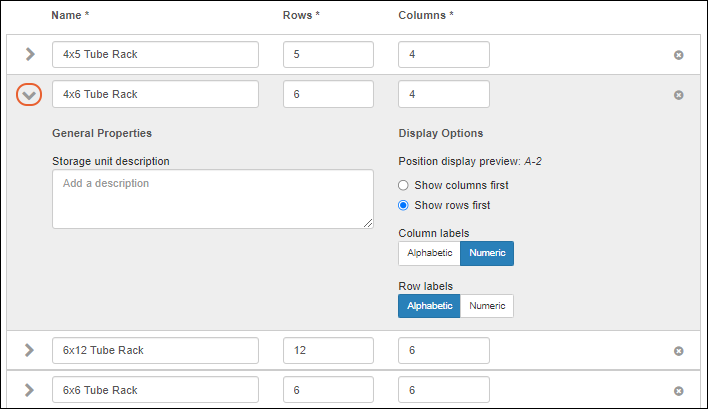Set column labels to Numeric

pos(487,253)
